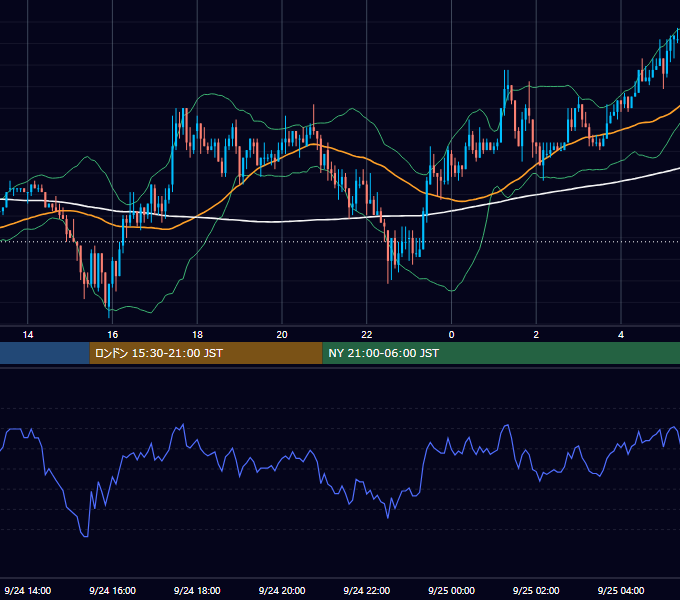Viewport: 680px width, 600px height.
Task: Click the 9/25 02:00 date label
Action: (x=536, y=590)
